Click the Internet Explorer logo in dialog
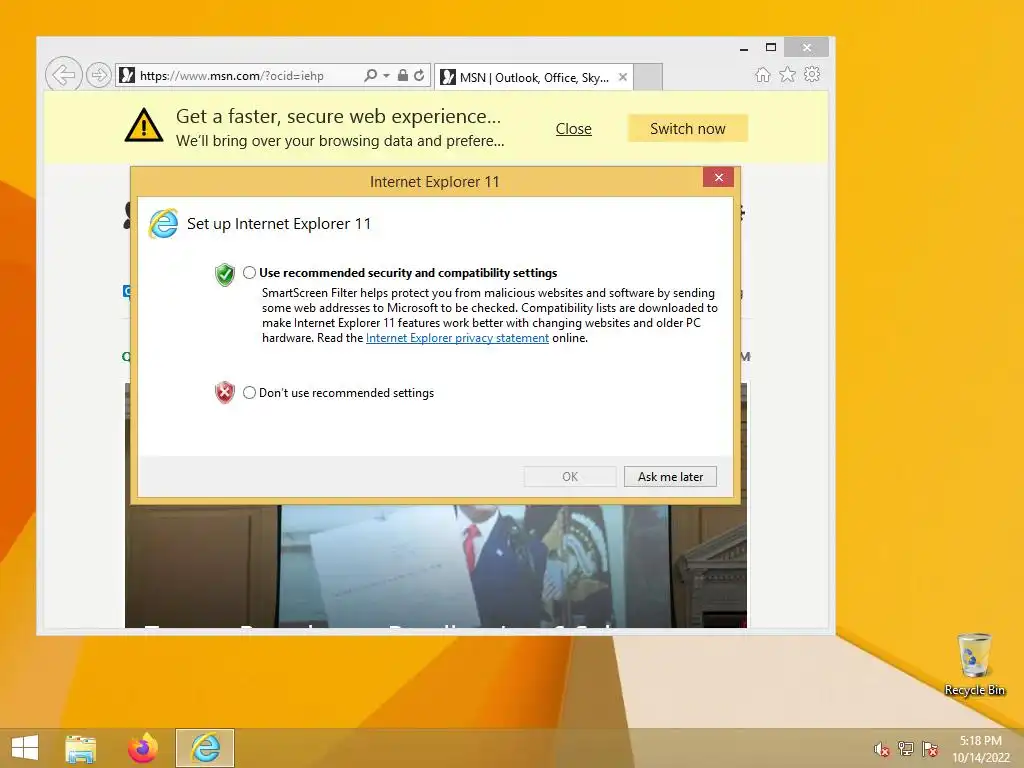This screenshot has width=1024, height=768. tap(163, 223)
